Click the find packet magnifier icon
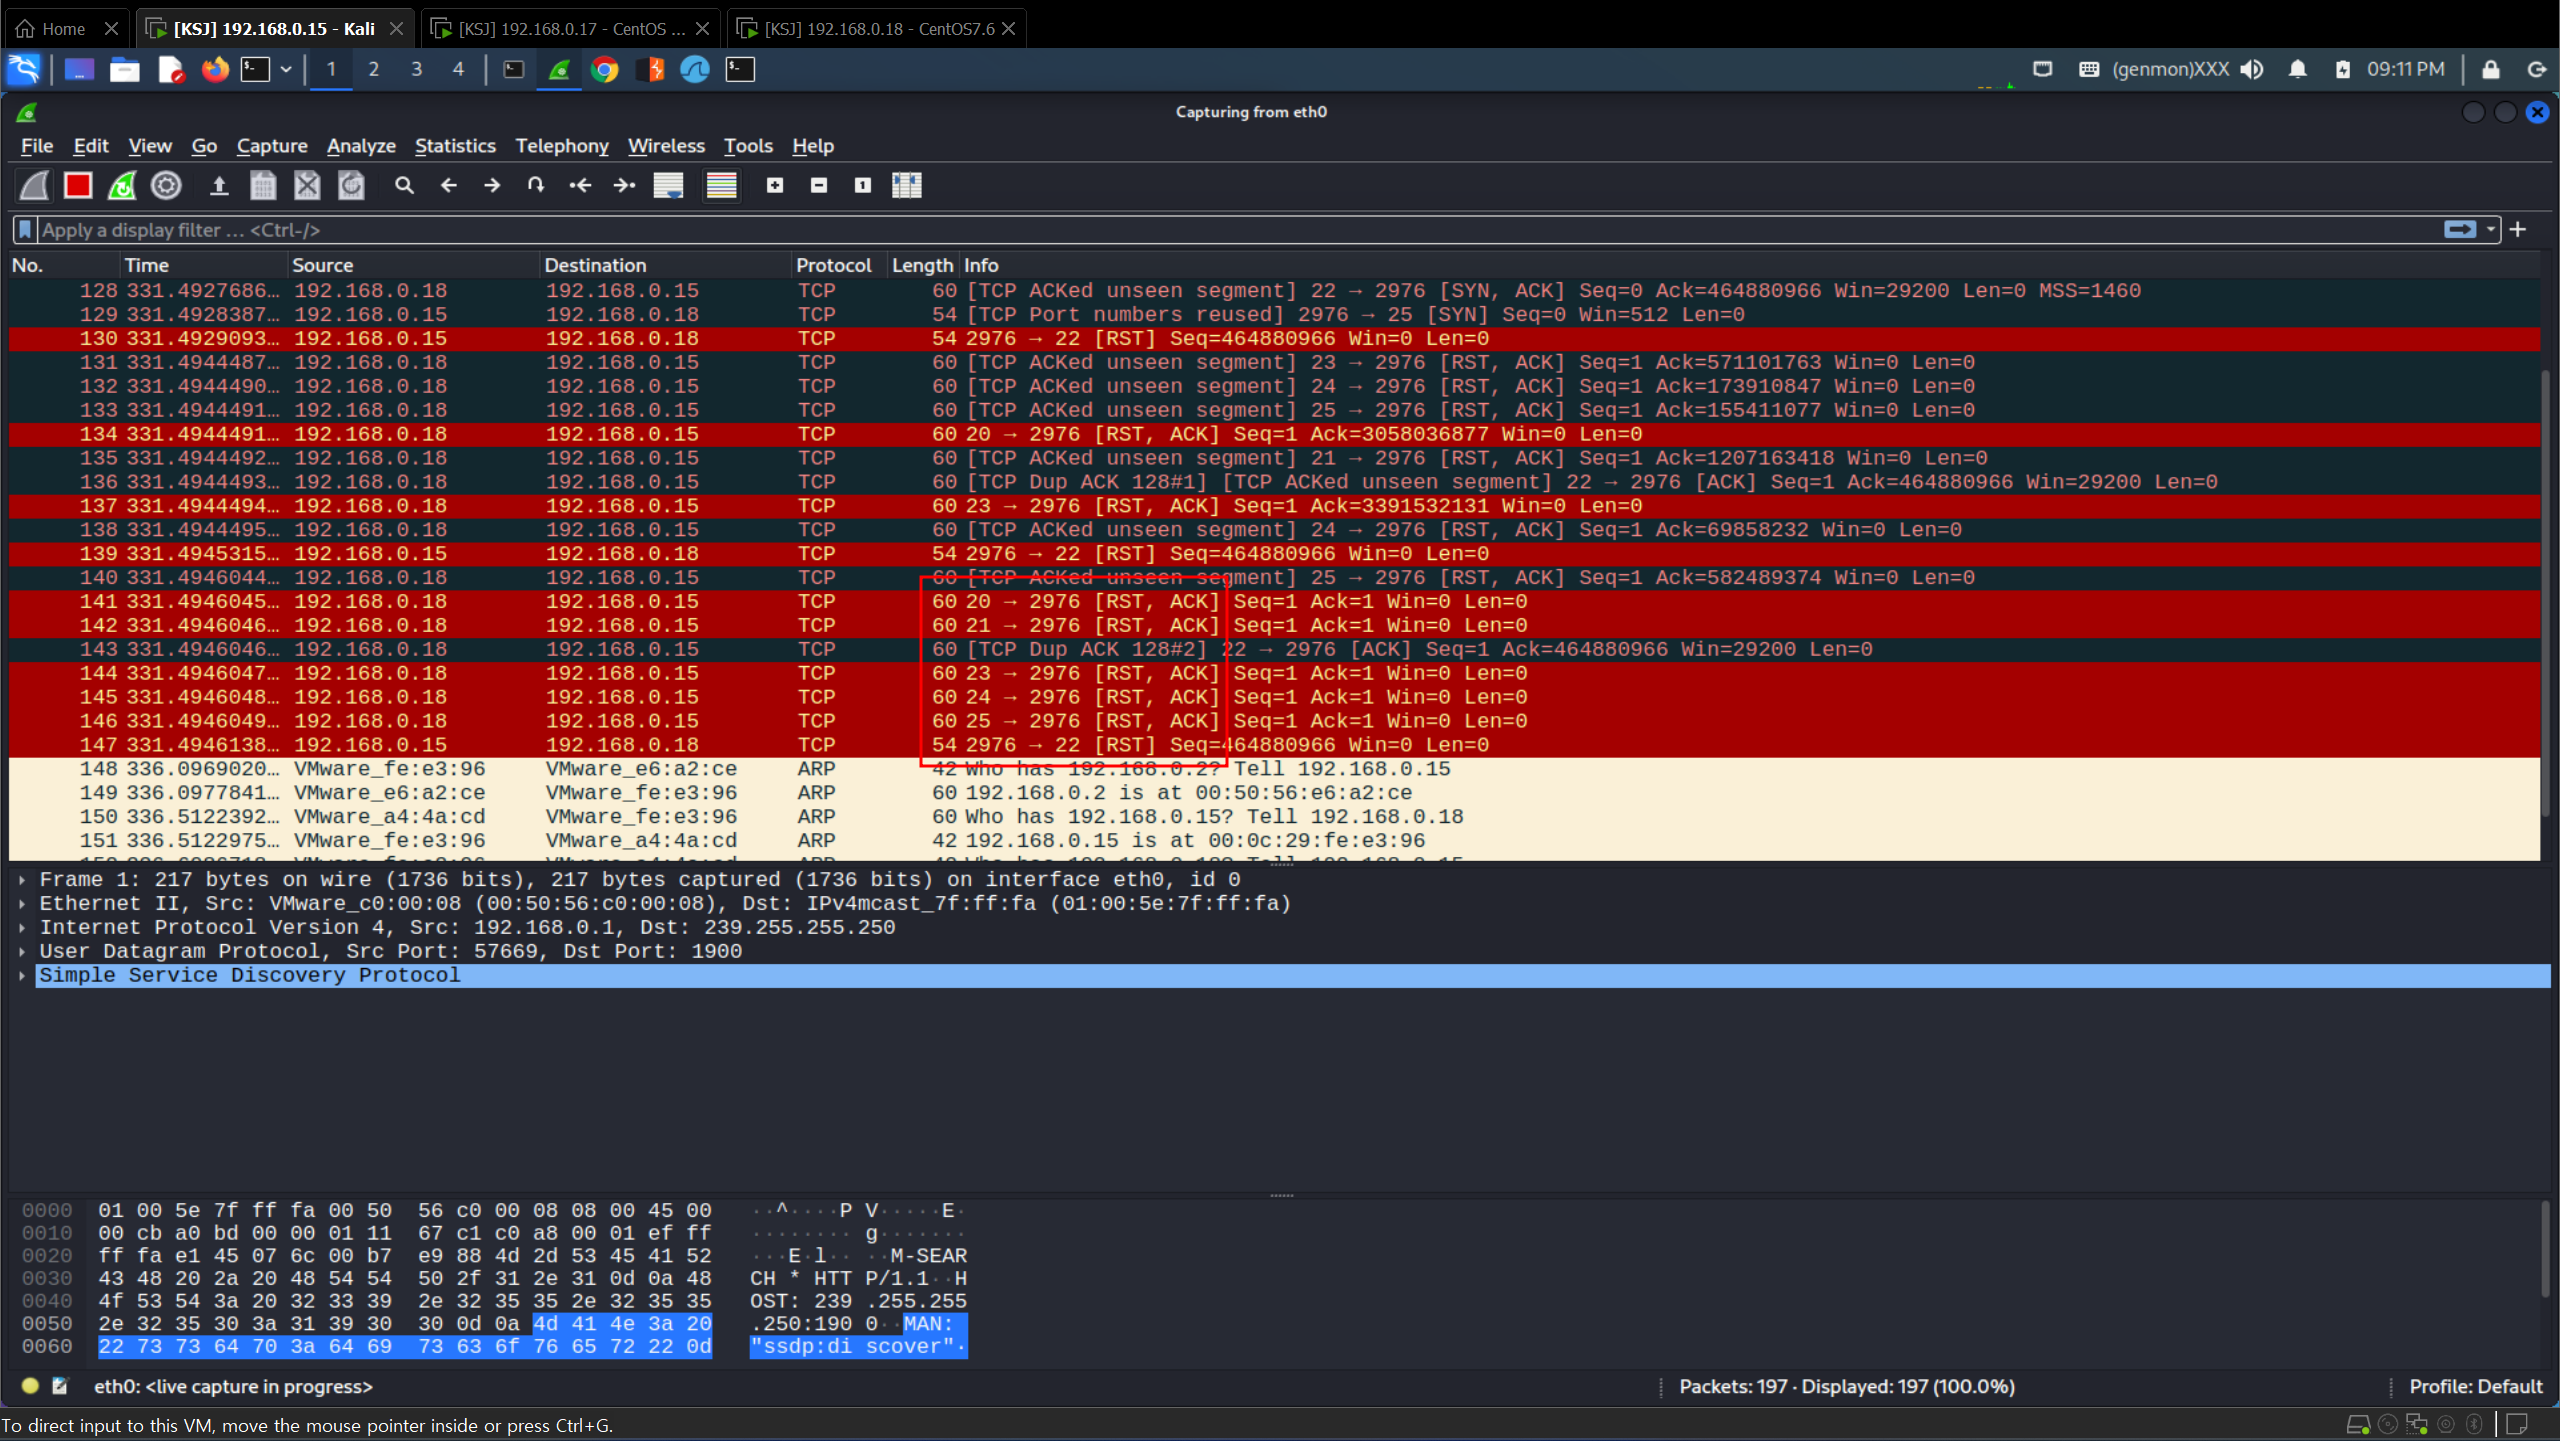The width and height of the screenshot is (2560, 1441). 404,185
